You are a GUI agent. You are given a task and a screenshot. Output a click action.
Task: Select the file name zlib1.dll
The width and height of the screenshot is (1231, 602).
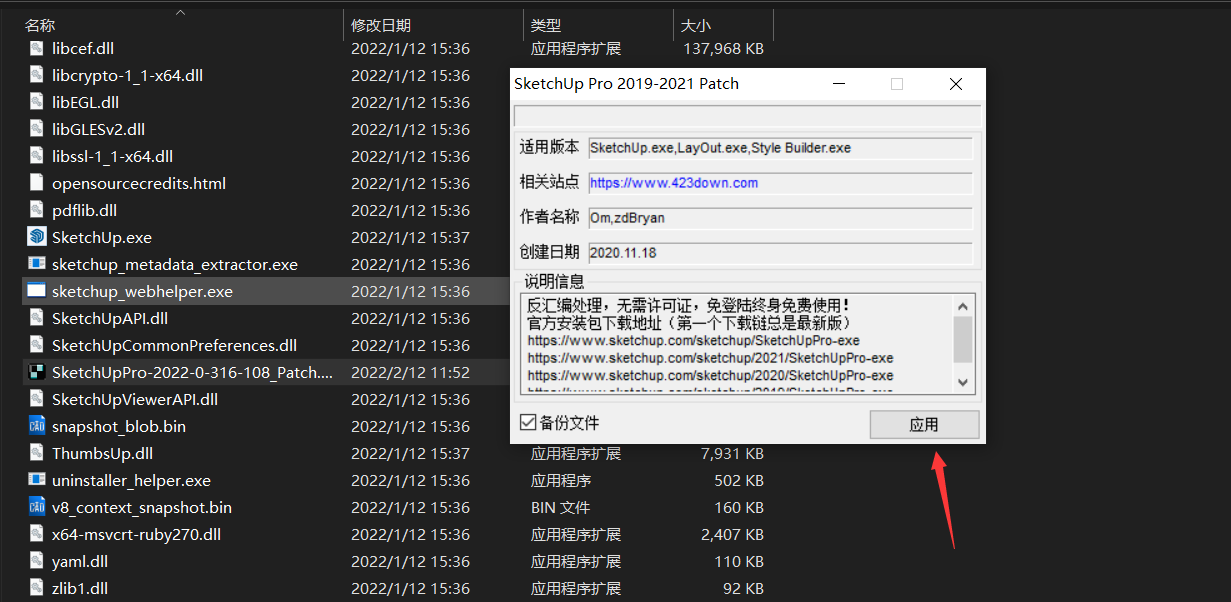coord(80,588)
